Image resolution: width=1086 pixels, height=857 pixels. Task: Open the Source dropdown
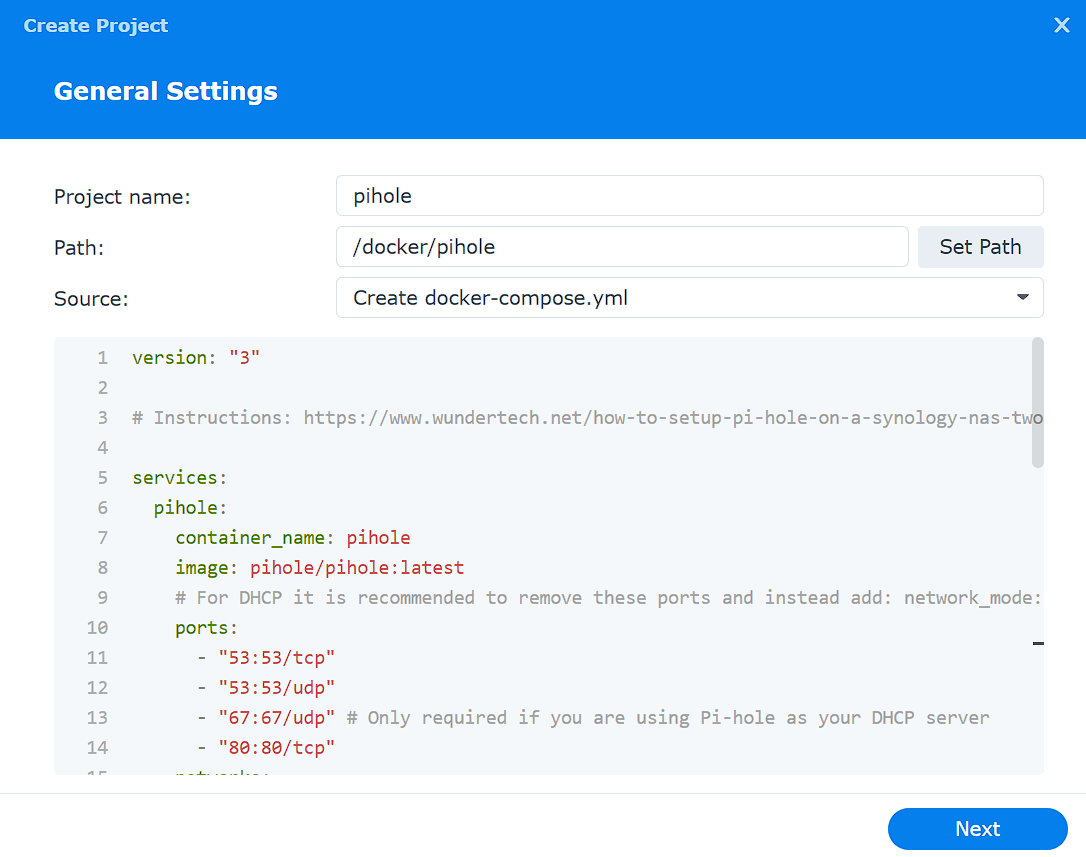[690, 297]
